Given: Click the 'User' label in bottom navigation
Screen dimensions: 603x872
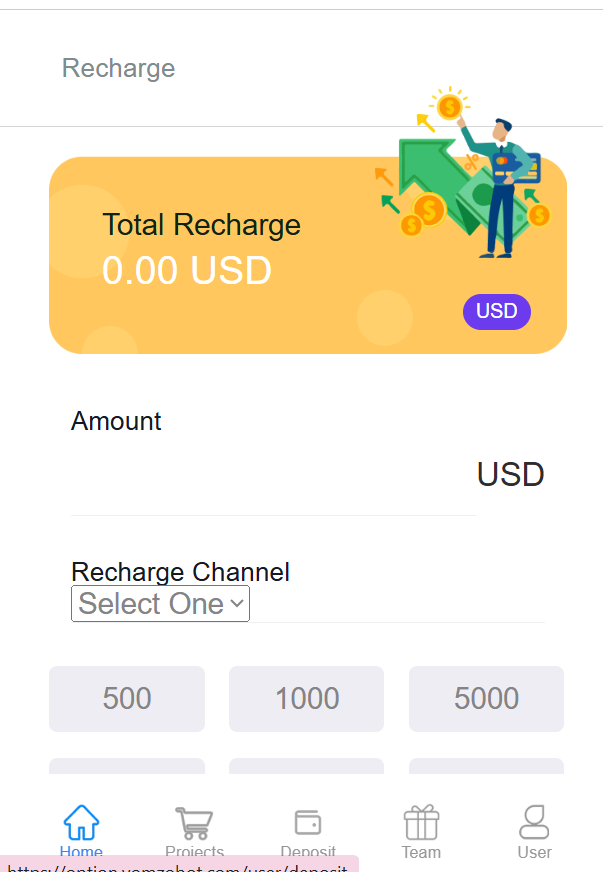Looking at the screenshot, I should point(534,852).
